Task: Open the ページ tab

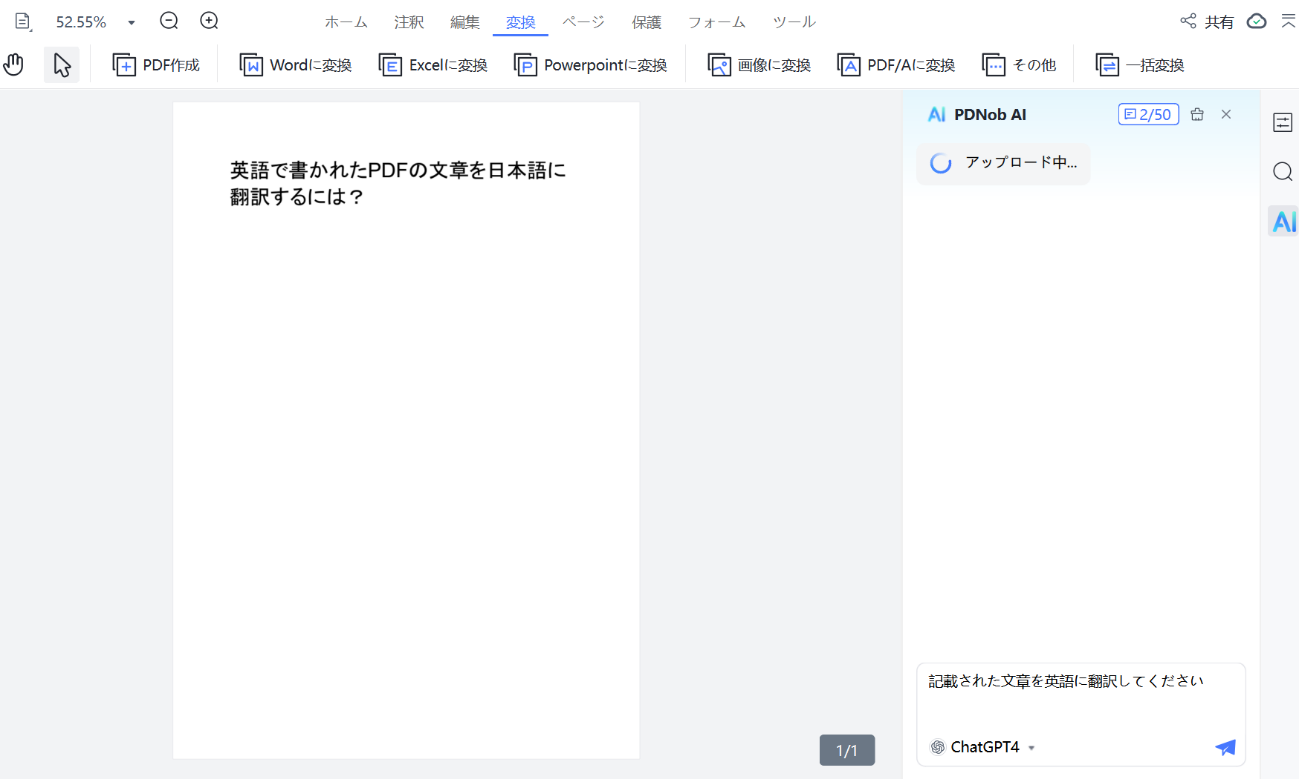Action: click(x=585, y=20)
